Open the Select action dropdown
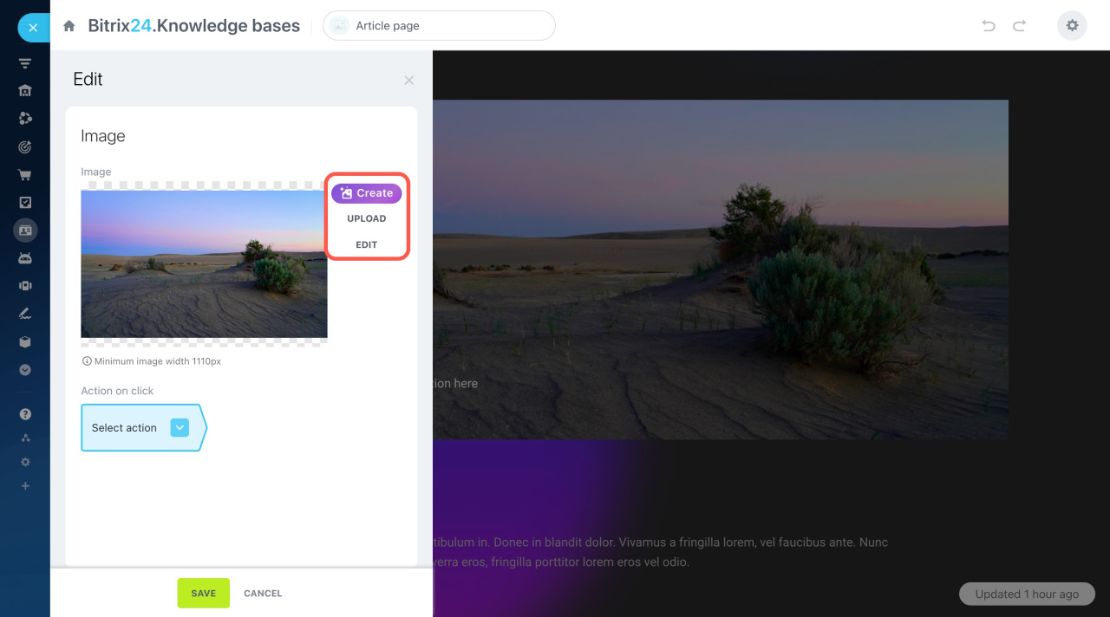Screen dimensions: 1110x617 (143, 427)
